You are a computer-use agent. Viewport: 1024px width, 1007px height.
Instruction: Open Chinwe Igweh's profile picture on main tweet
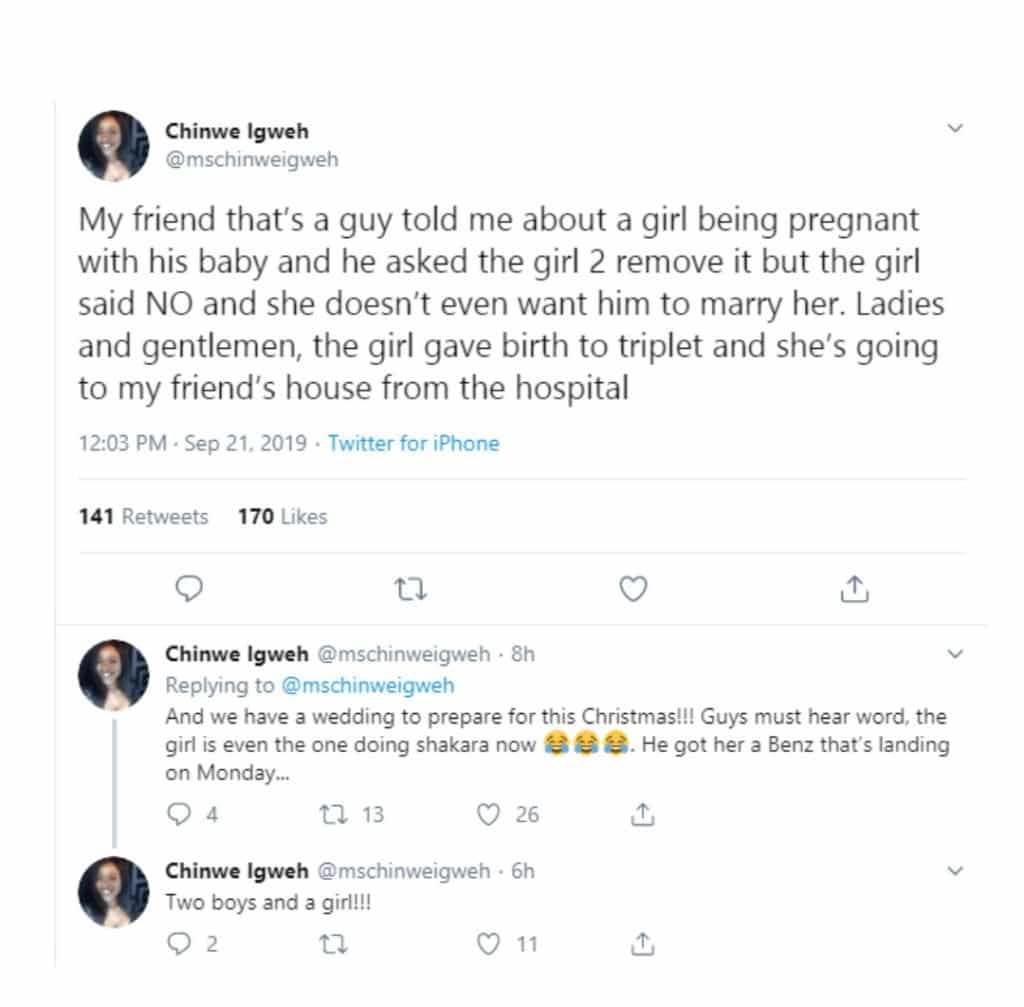[x=113, y=146]
